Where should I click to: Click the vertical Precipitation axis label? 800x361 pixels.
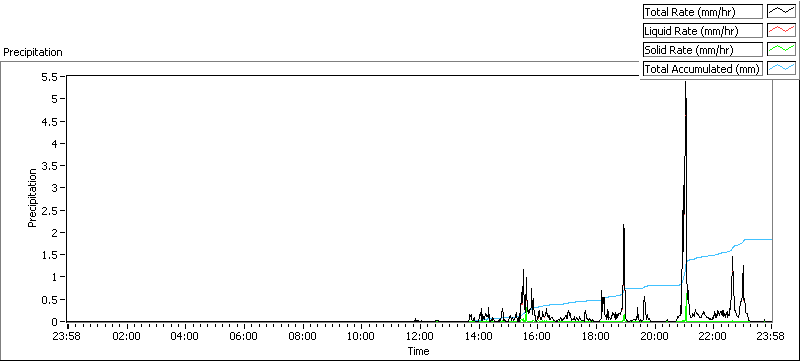click(33, 198)
